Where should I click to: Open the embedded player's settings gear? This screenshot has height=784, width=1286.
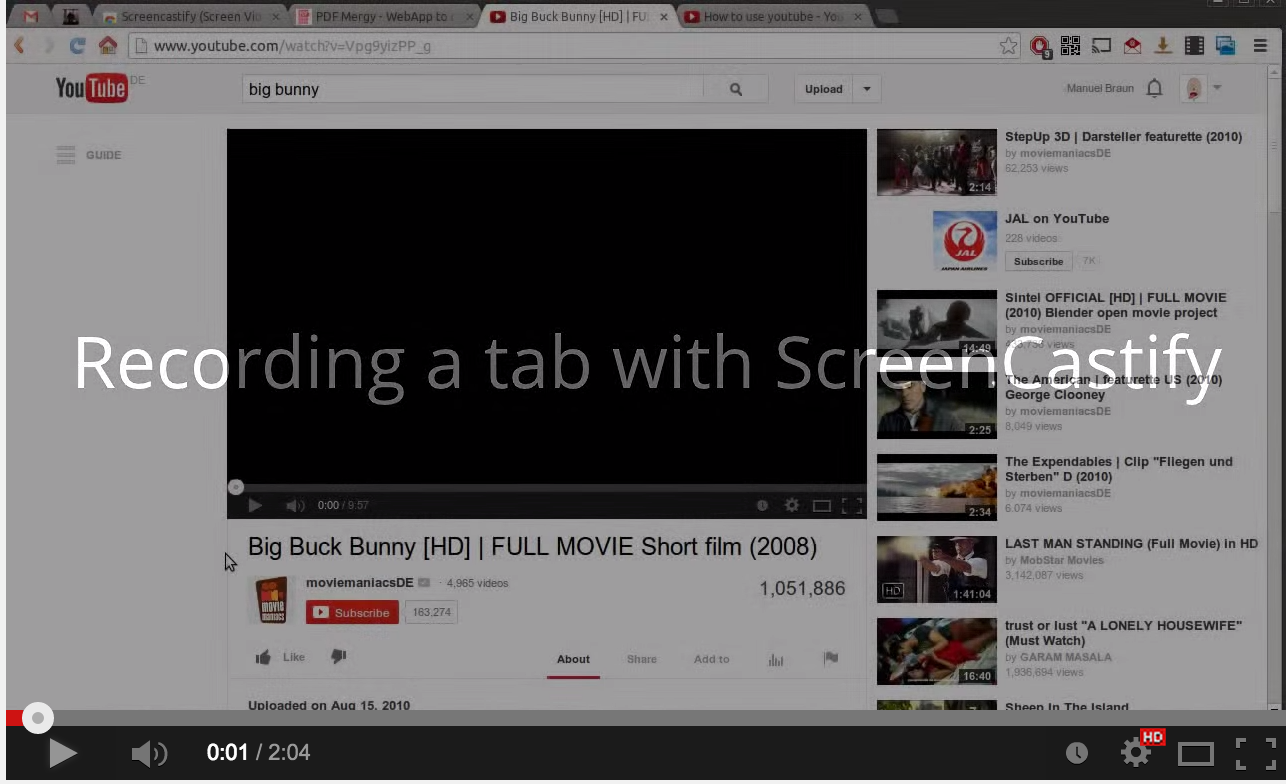pos(791,506)
